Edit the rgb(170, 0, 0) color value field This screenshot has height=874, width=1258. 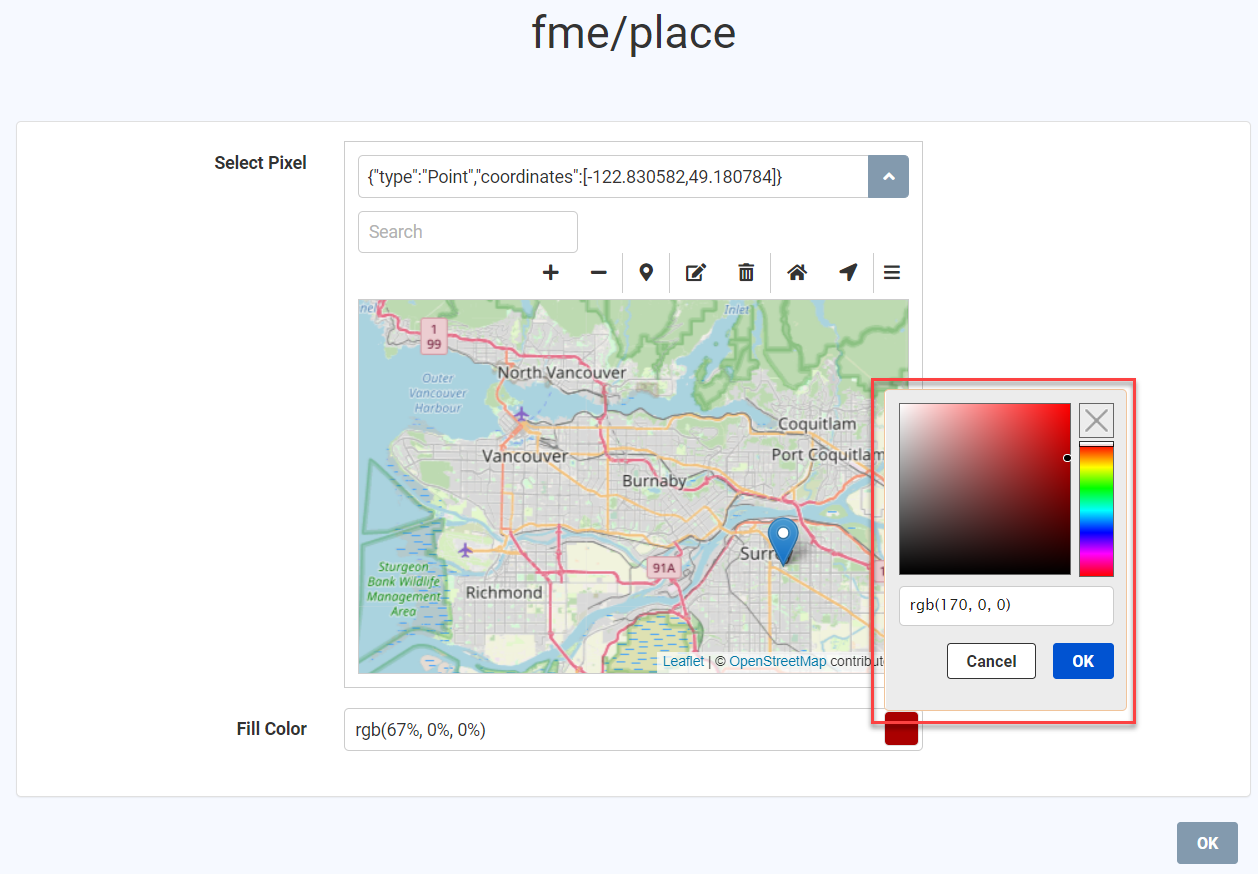coord(1006,605)
